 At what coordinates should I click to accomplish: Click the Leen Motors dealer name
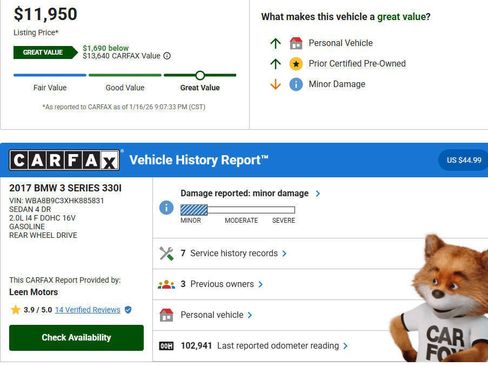pyautogui.click(x=34, y=292)
